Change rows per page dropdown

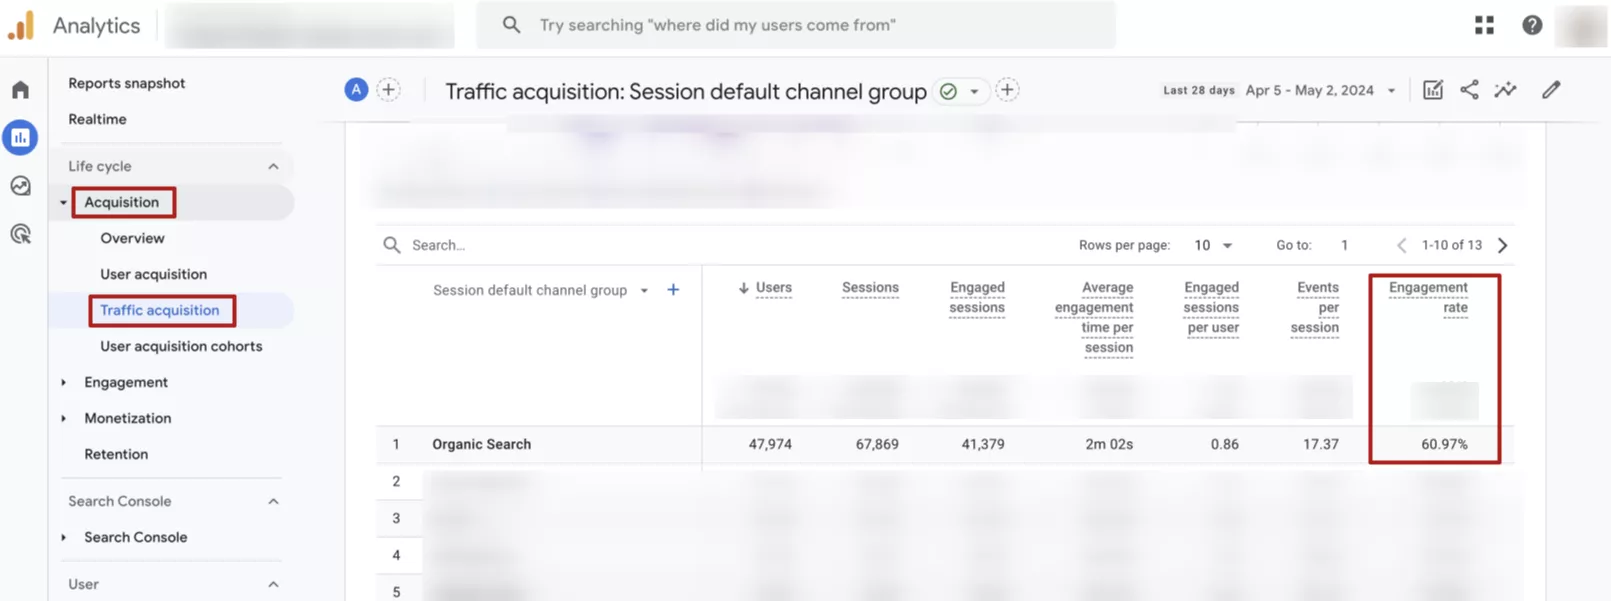(x=1213, y=245)
